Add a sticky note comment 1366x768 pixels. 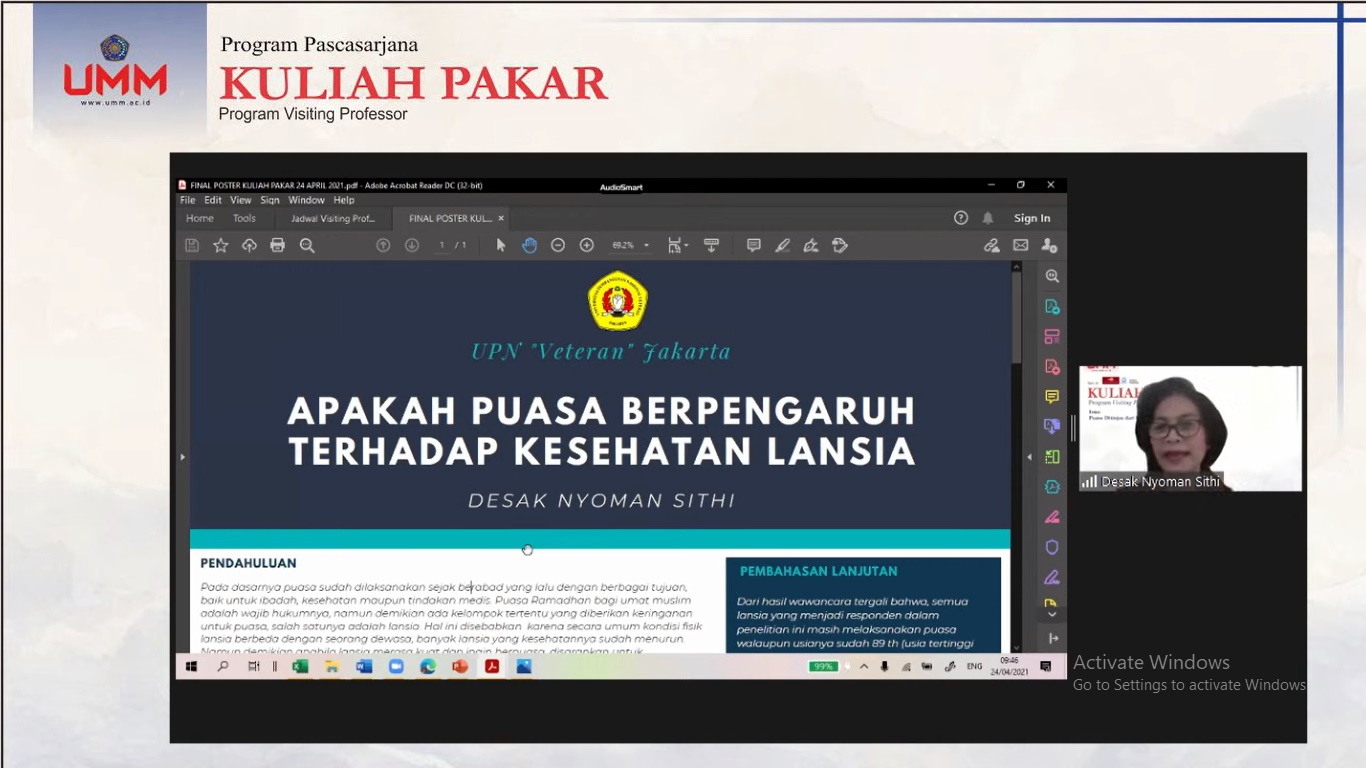point(753,246)
